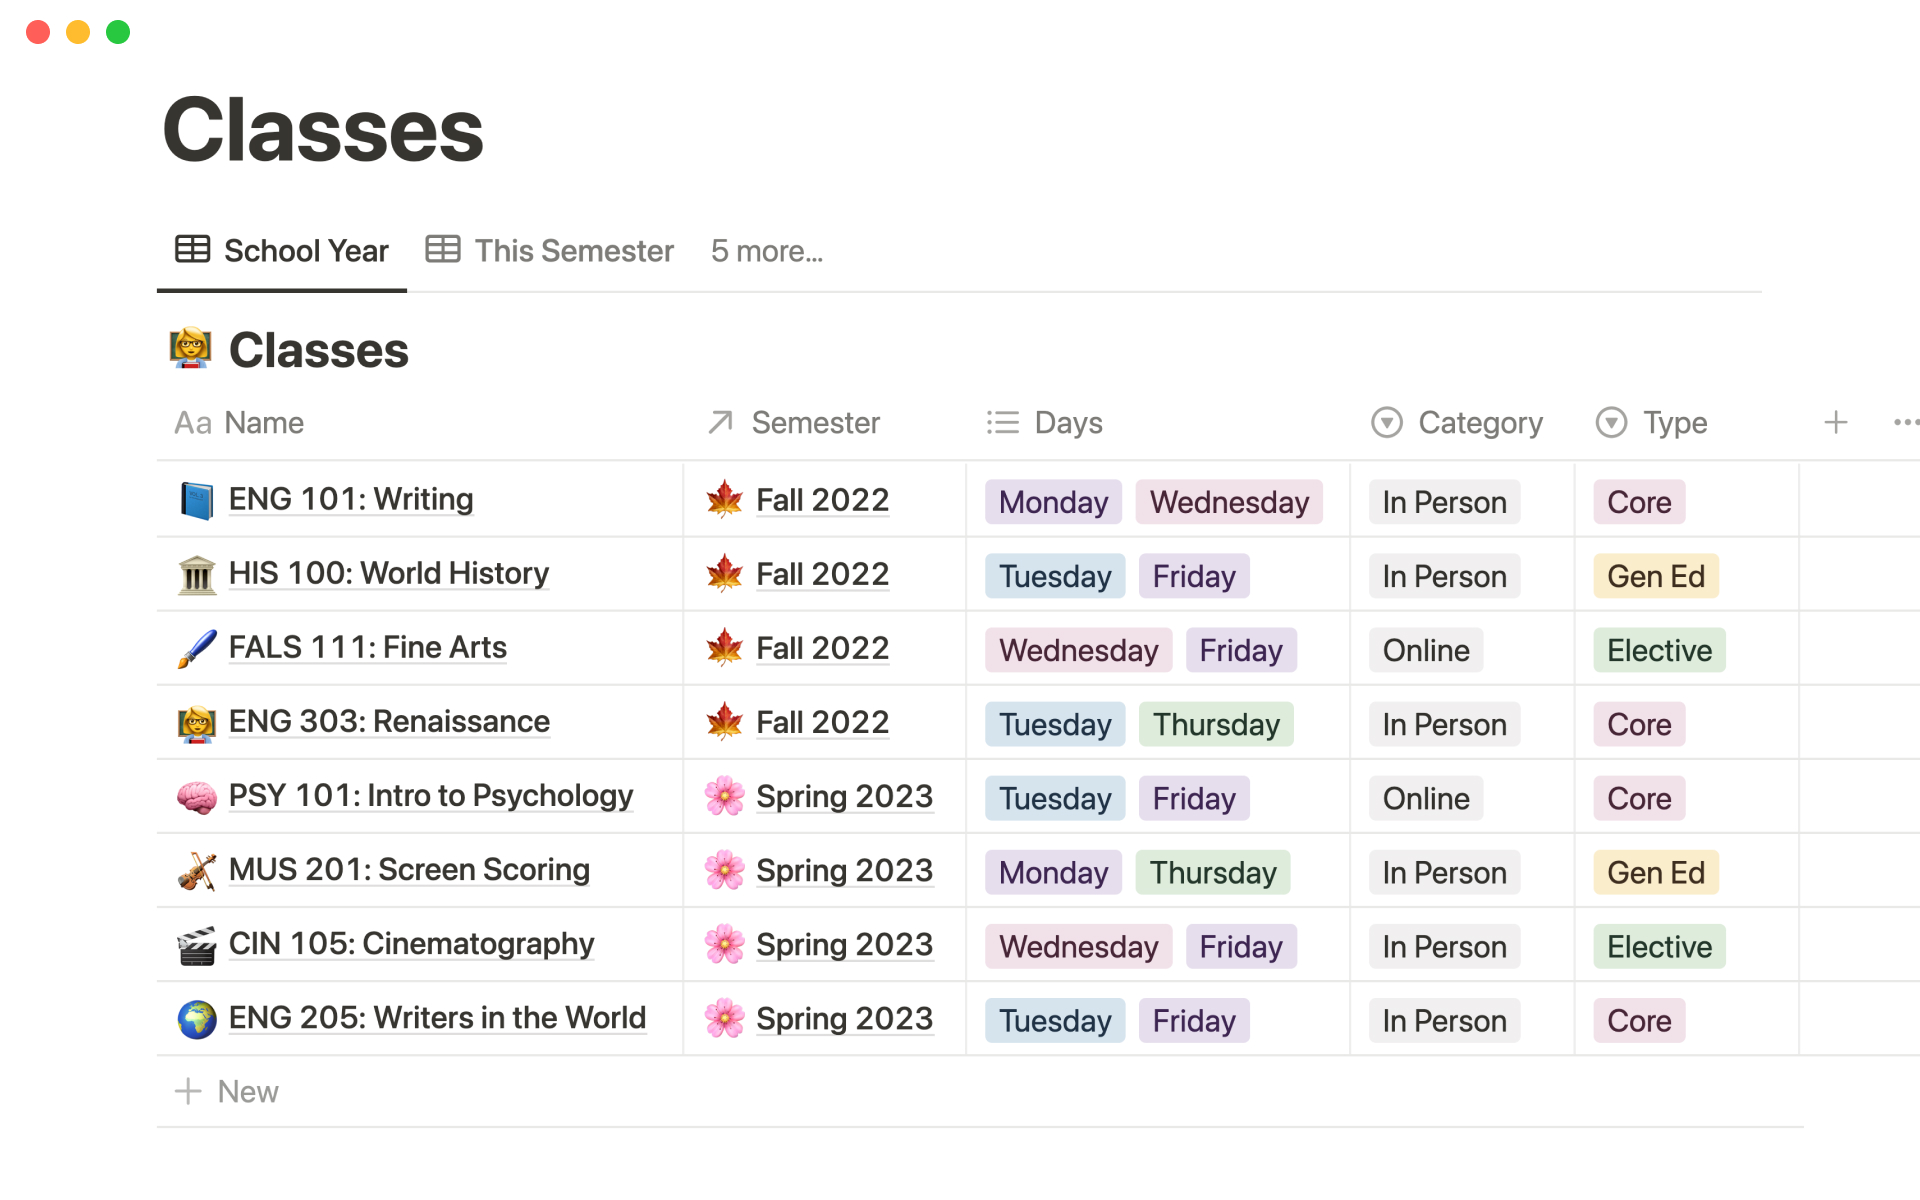Viewport: 1920px width, 1200px height.
Task: Click the plus icon to add a property column
Action: tap(1835, 423)
